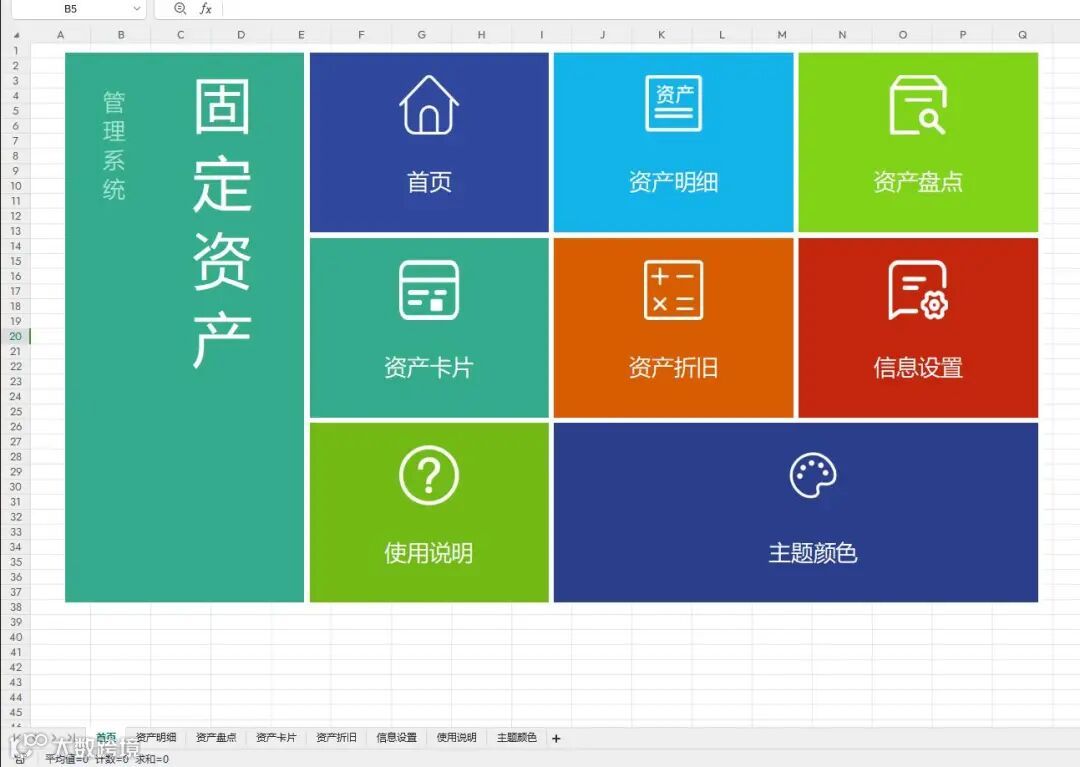Select row 40 header
Viewport: 1080px width, 767px height.
tap(15, 637)
